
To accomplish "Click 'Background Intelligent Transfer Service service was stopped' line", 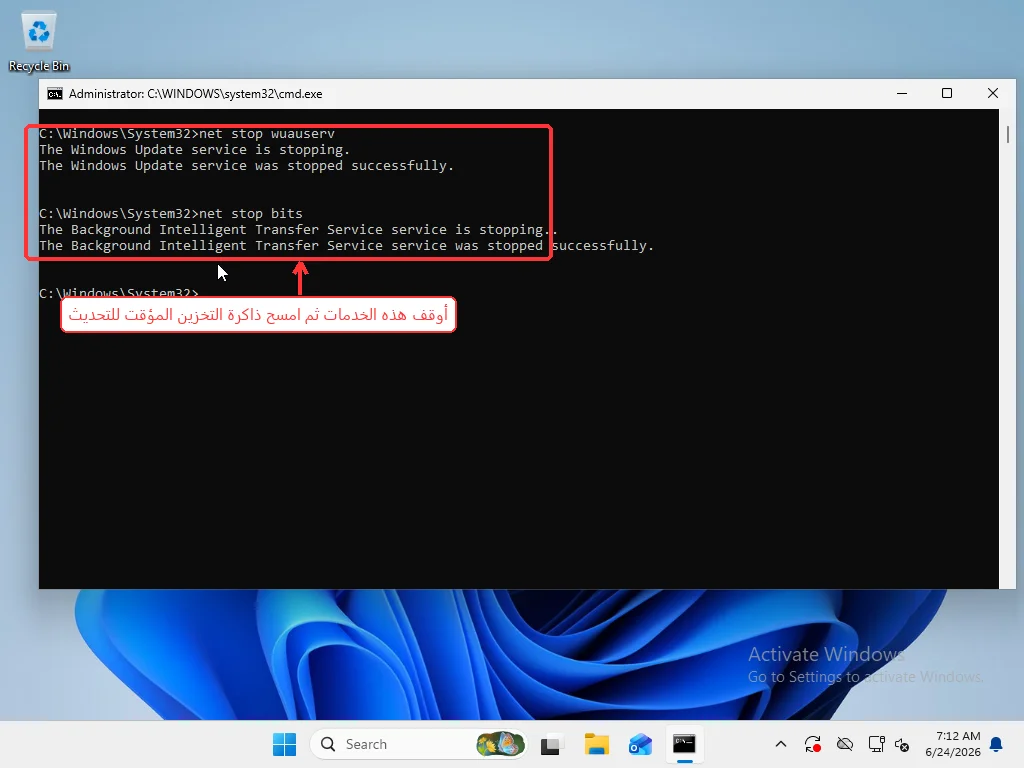I will click(346, 246).
